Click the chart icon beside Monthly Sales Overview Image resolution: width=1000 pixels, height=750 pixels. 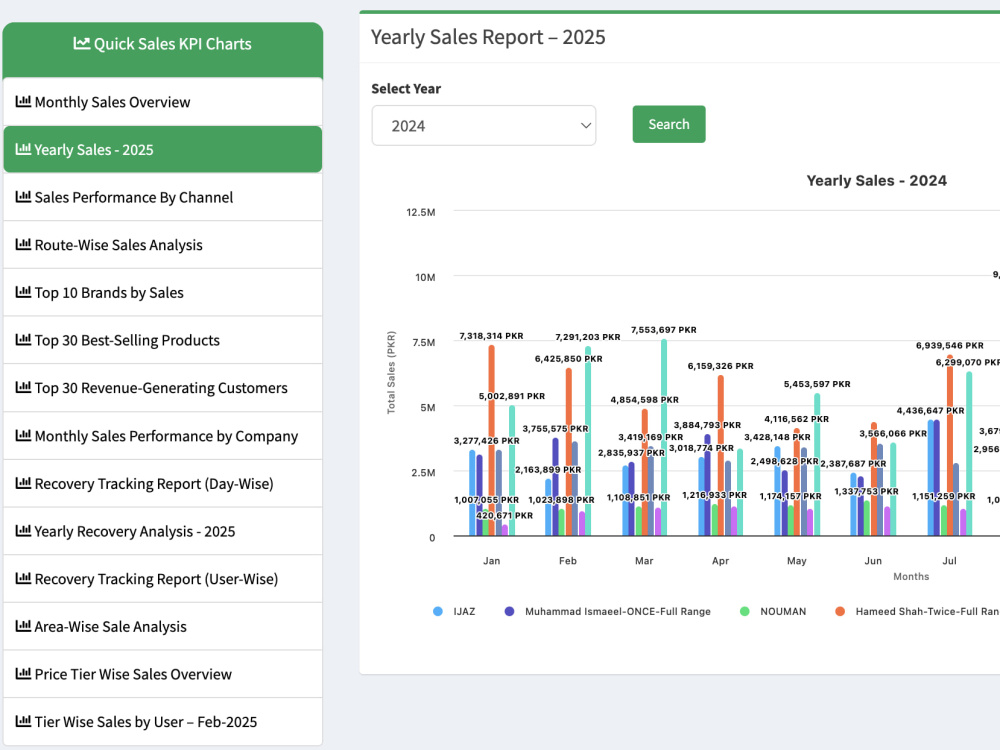[x=23, y=101]
